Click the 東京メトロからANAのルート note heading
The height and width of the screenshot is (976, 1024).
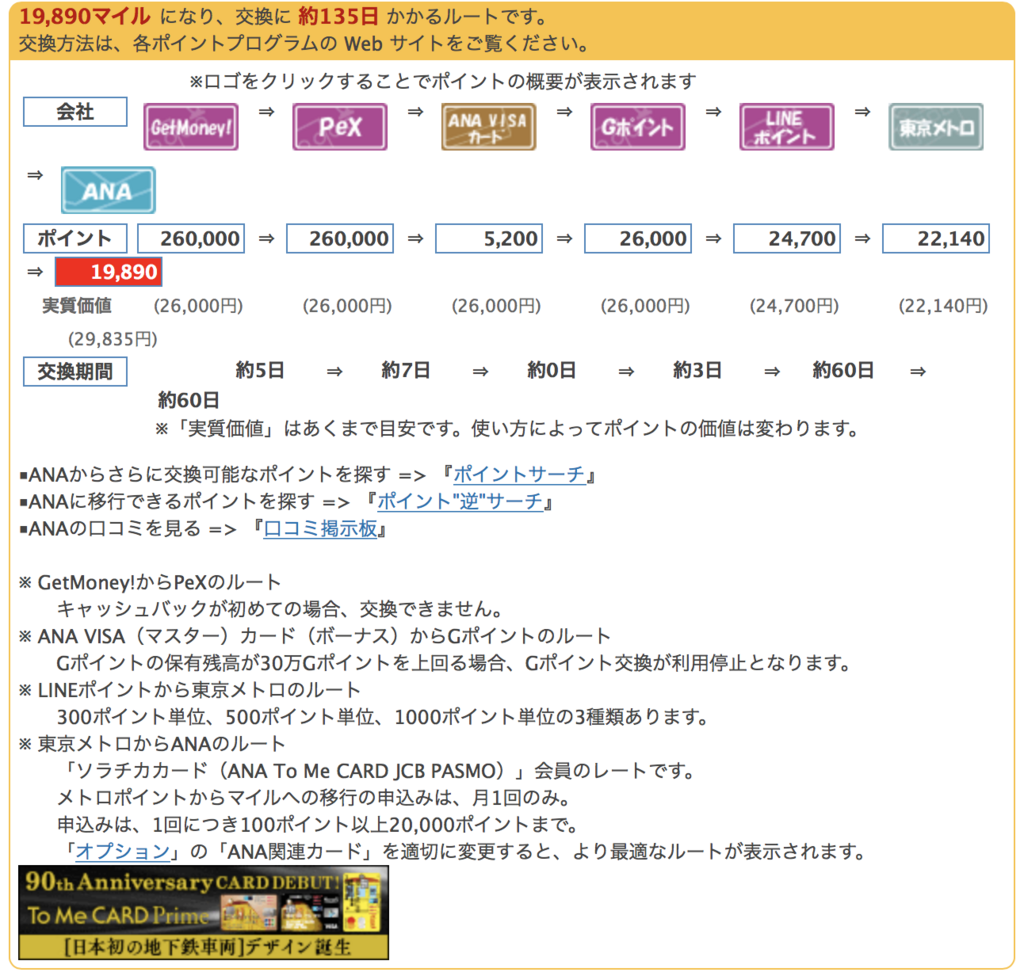pyautogui.click(x=161, y=743)
